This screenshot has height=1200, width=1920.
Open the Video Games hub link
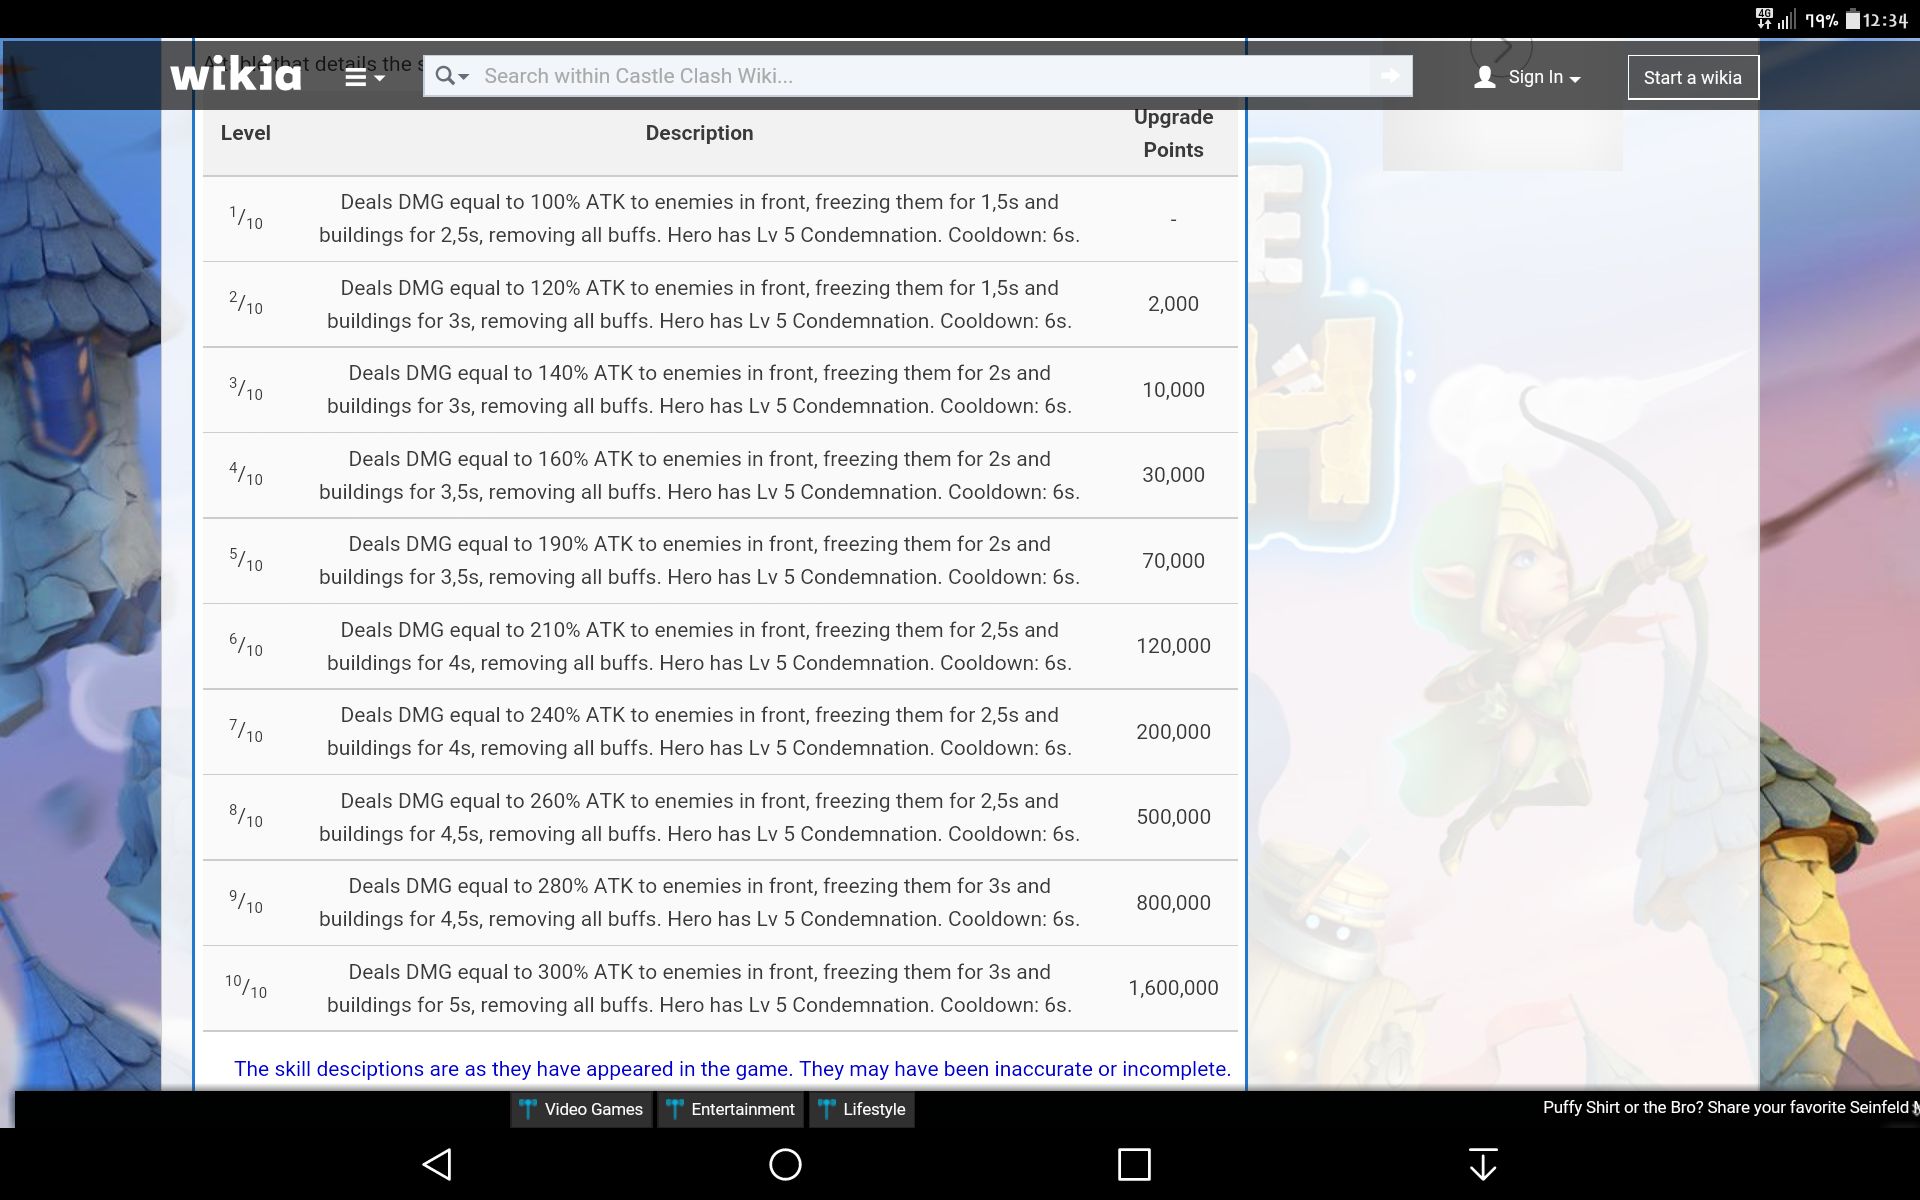coord(581,1109)
